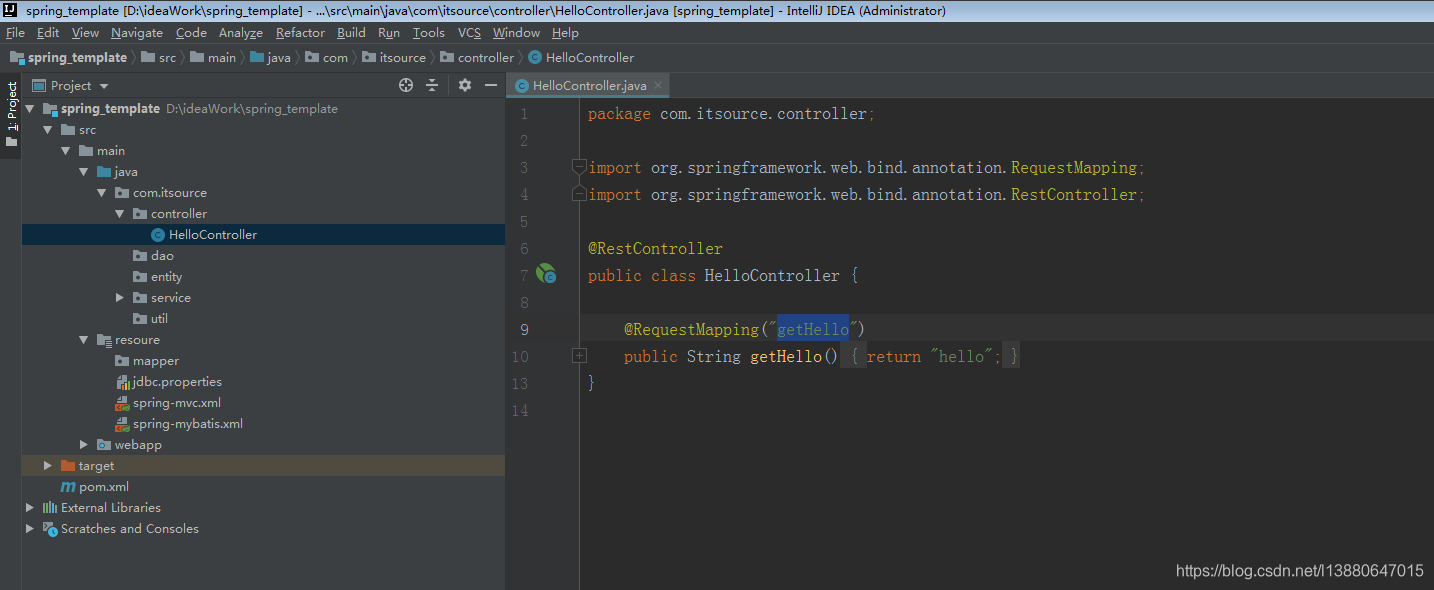The width and height of the screenshot is (1434, 590).
Task: Click the Scratches and Consoles icon
Action: pyautogui.click(x=50, y=529)
